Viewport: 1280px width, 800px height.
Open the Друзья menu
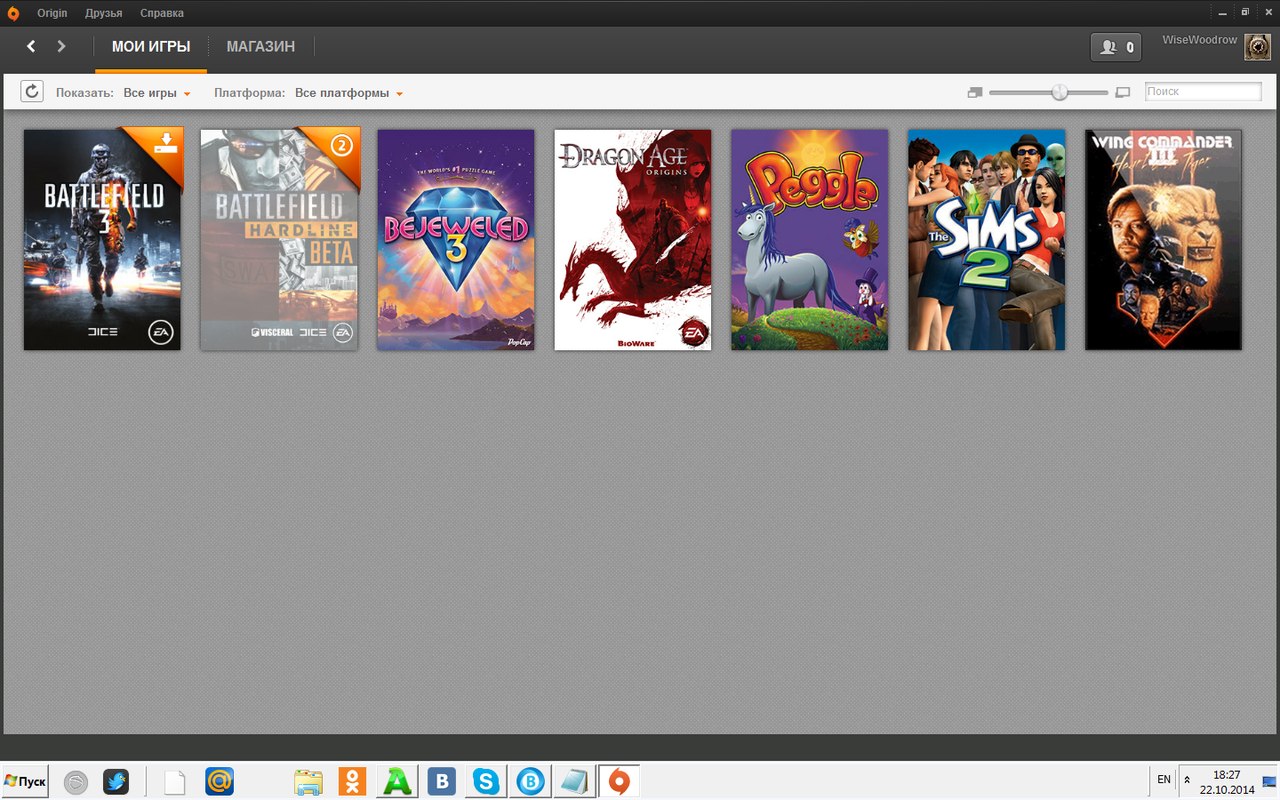pyautogui.click(x=104, y=13)
